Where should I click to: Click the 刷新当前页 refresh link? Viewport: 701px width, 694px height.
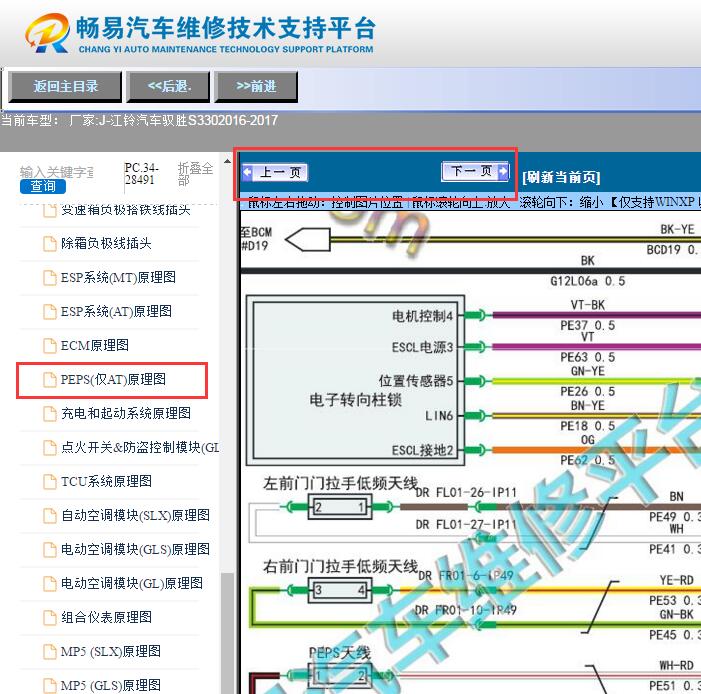(561, 177)
